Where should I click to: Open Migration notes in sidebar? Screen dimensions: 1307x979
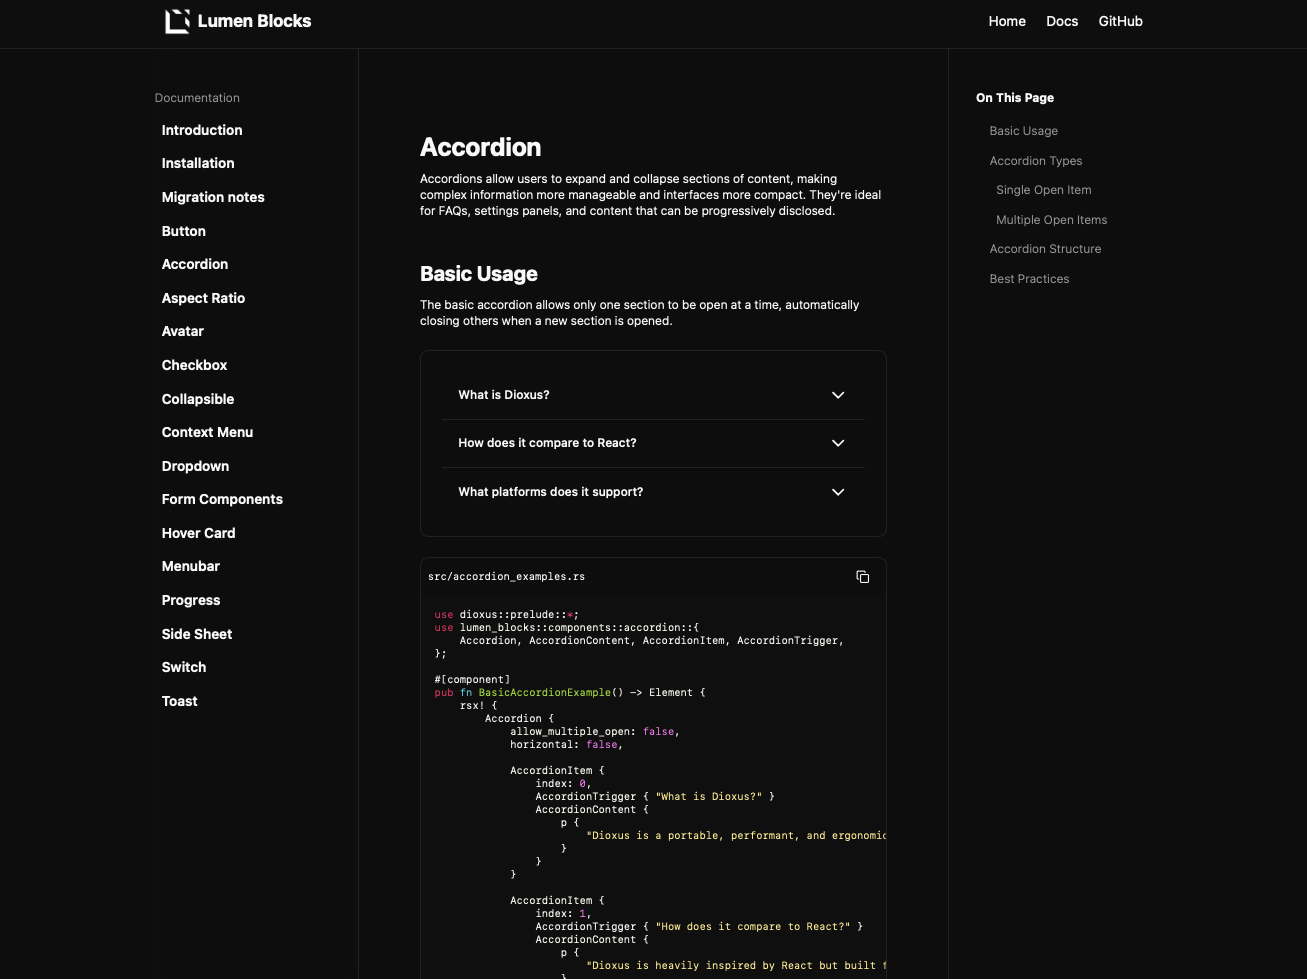pos(213,197)
